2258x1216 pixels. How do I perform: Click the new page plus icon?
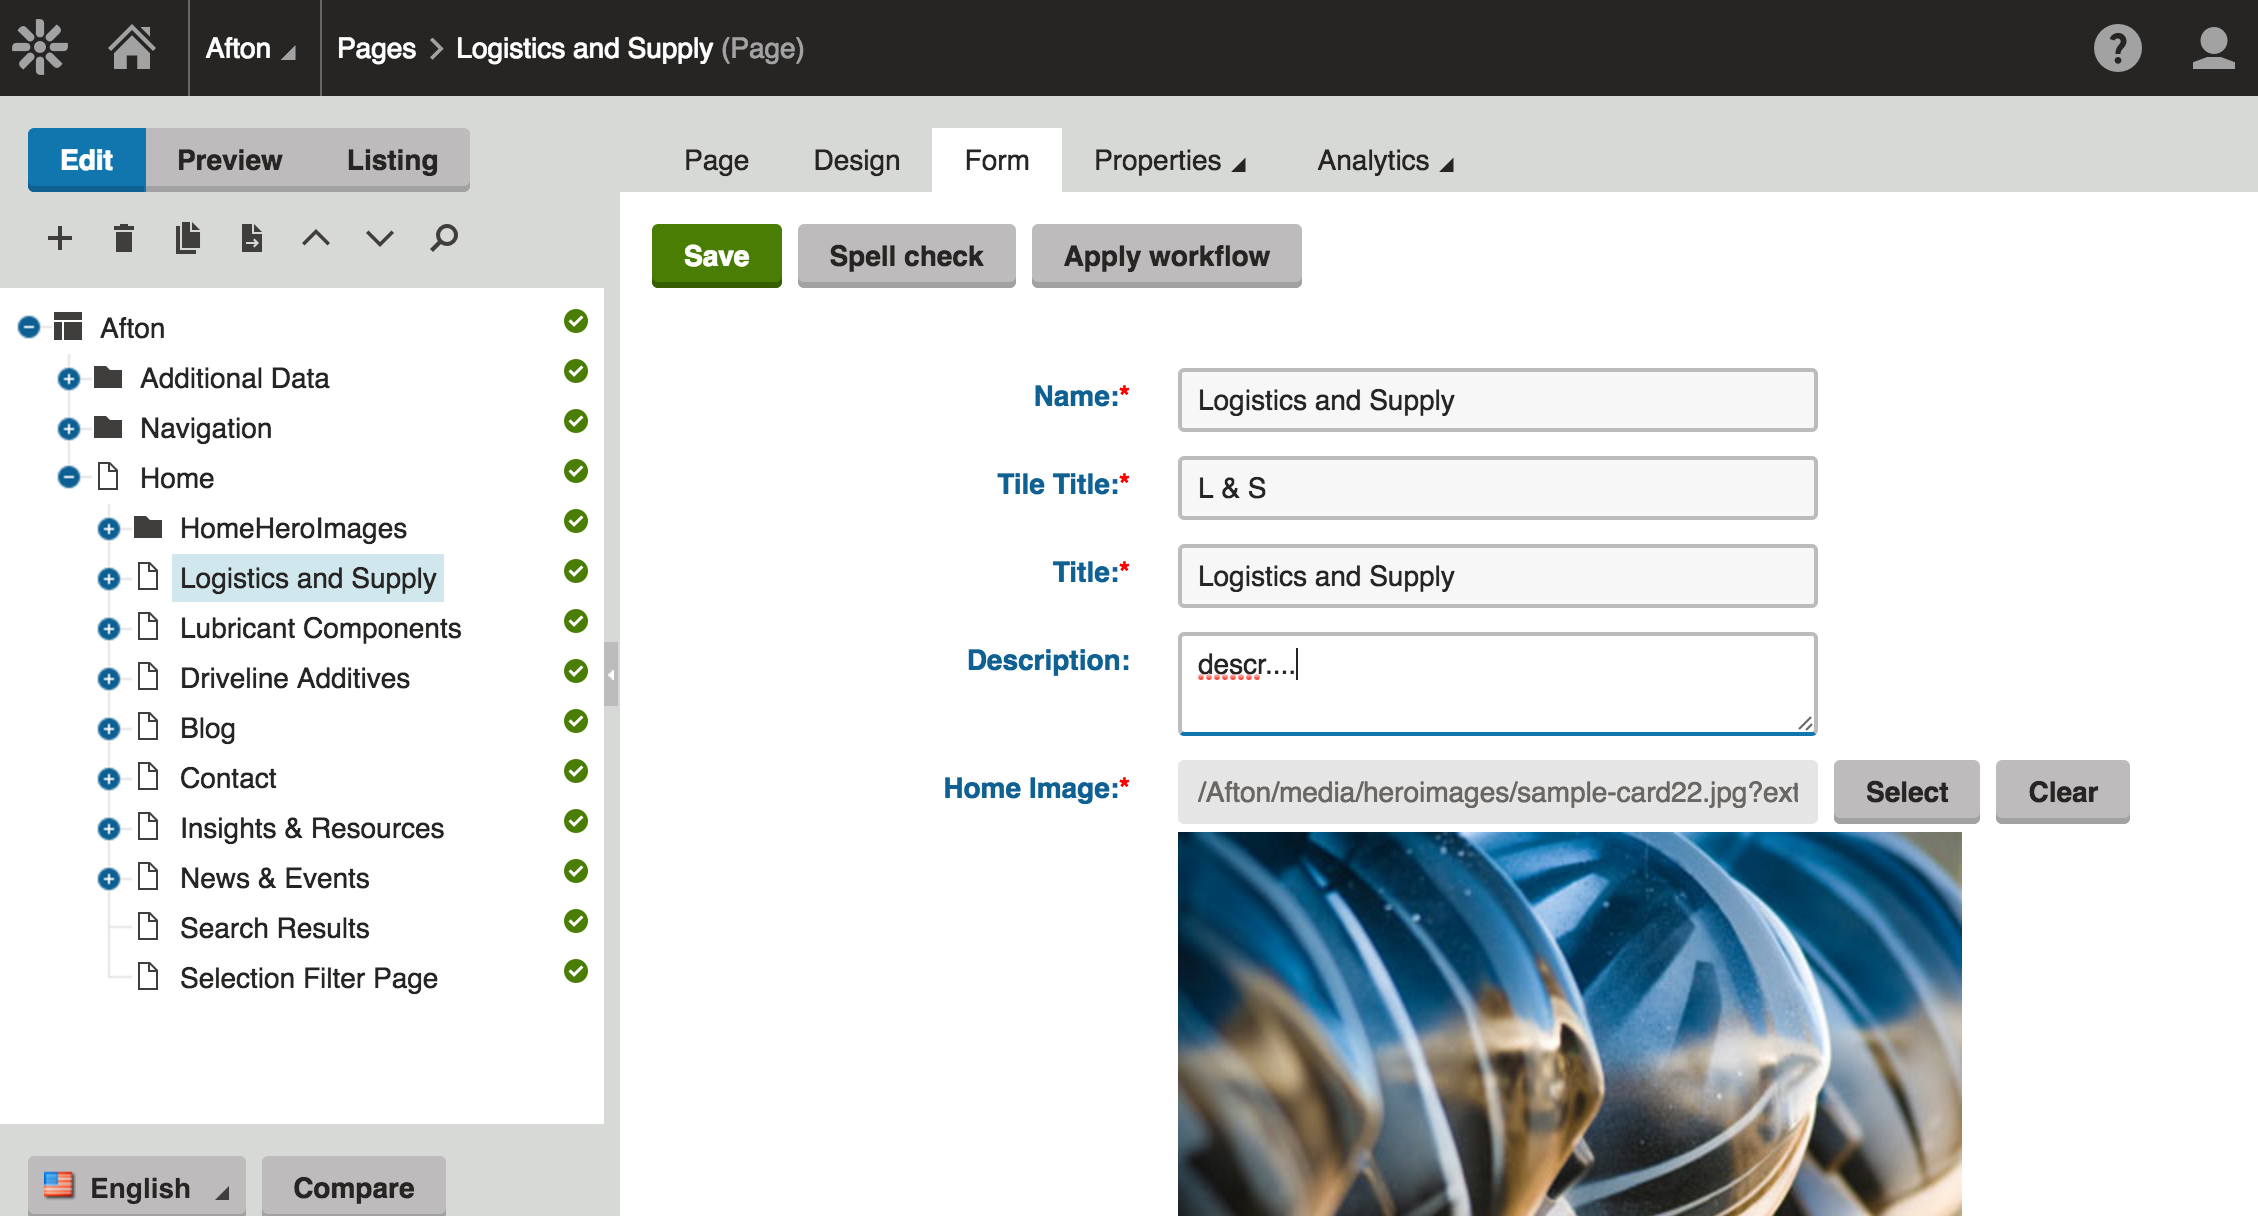pos(60,238)
